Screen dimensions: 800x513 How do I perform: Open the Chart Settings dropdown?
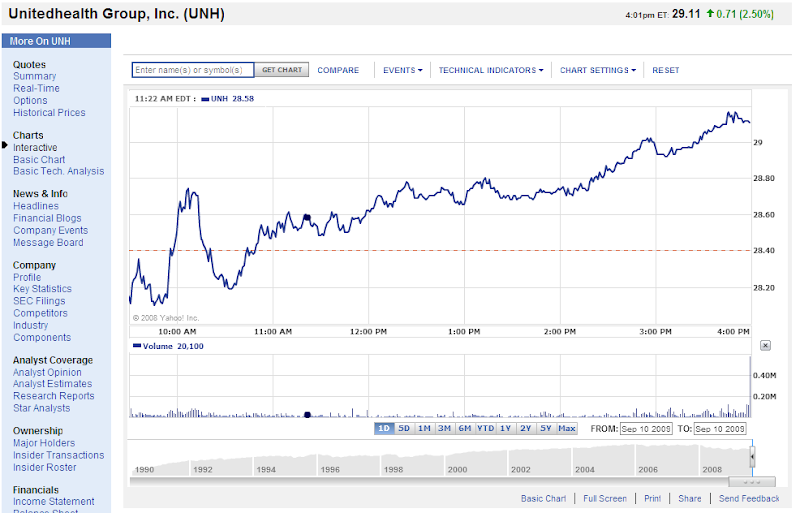[x=597, y=70]
